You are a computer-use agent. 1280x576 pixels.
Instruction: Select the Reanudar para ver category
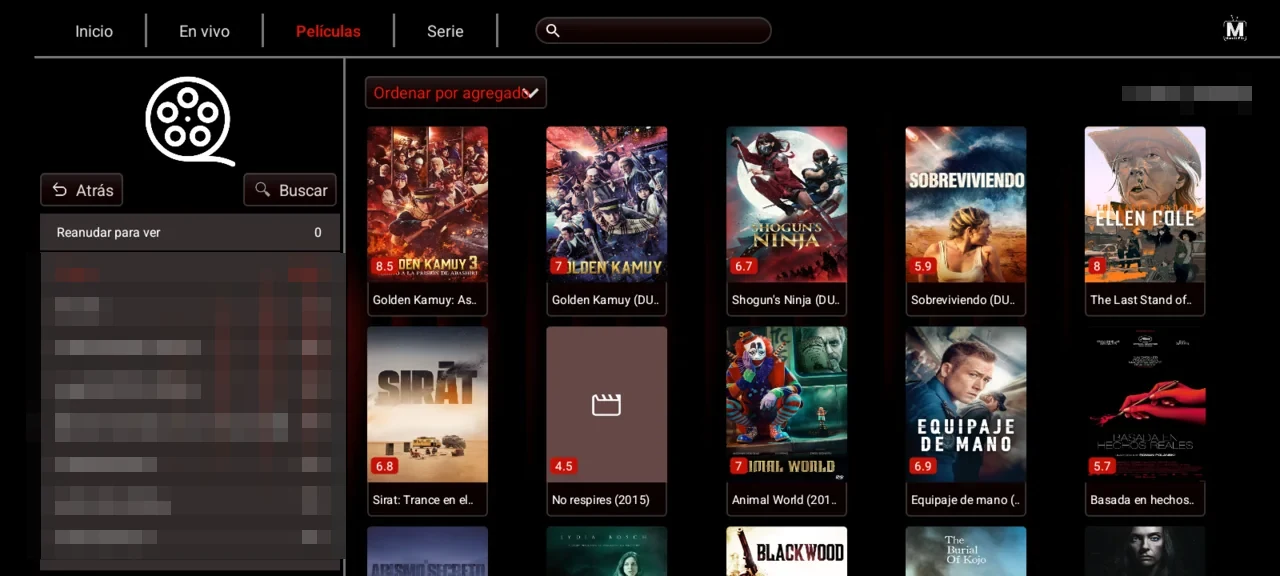[x=190, y=232]
